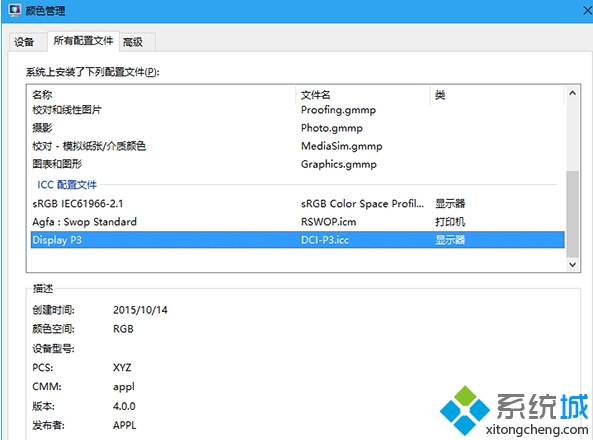Click the ICC 配置文件 group header
Image resolution: width=593 pixels, height=440 pixels.
(67, 185)
